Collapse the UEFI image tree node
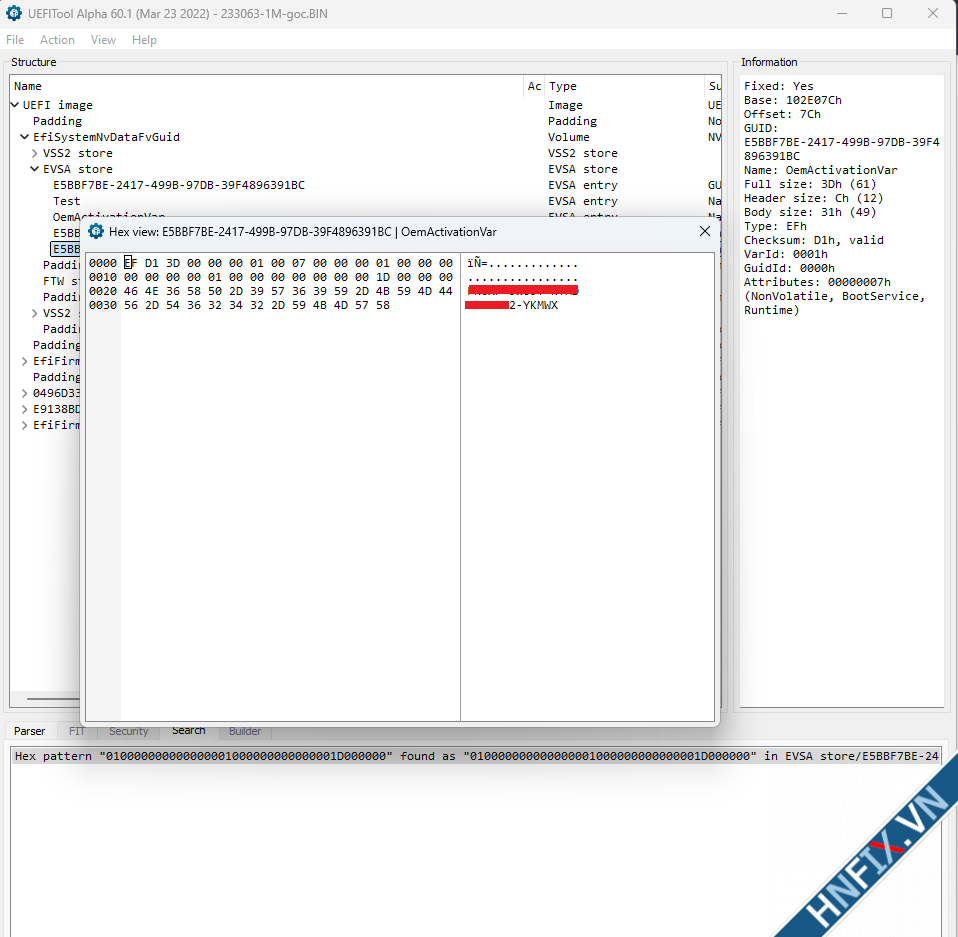The image size is (958, 937). (x=15, y=105)
